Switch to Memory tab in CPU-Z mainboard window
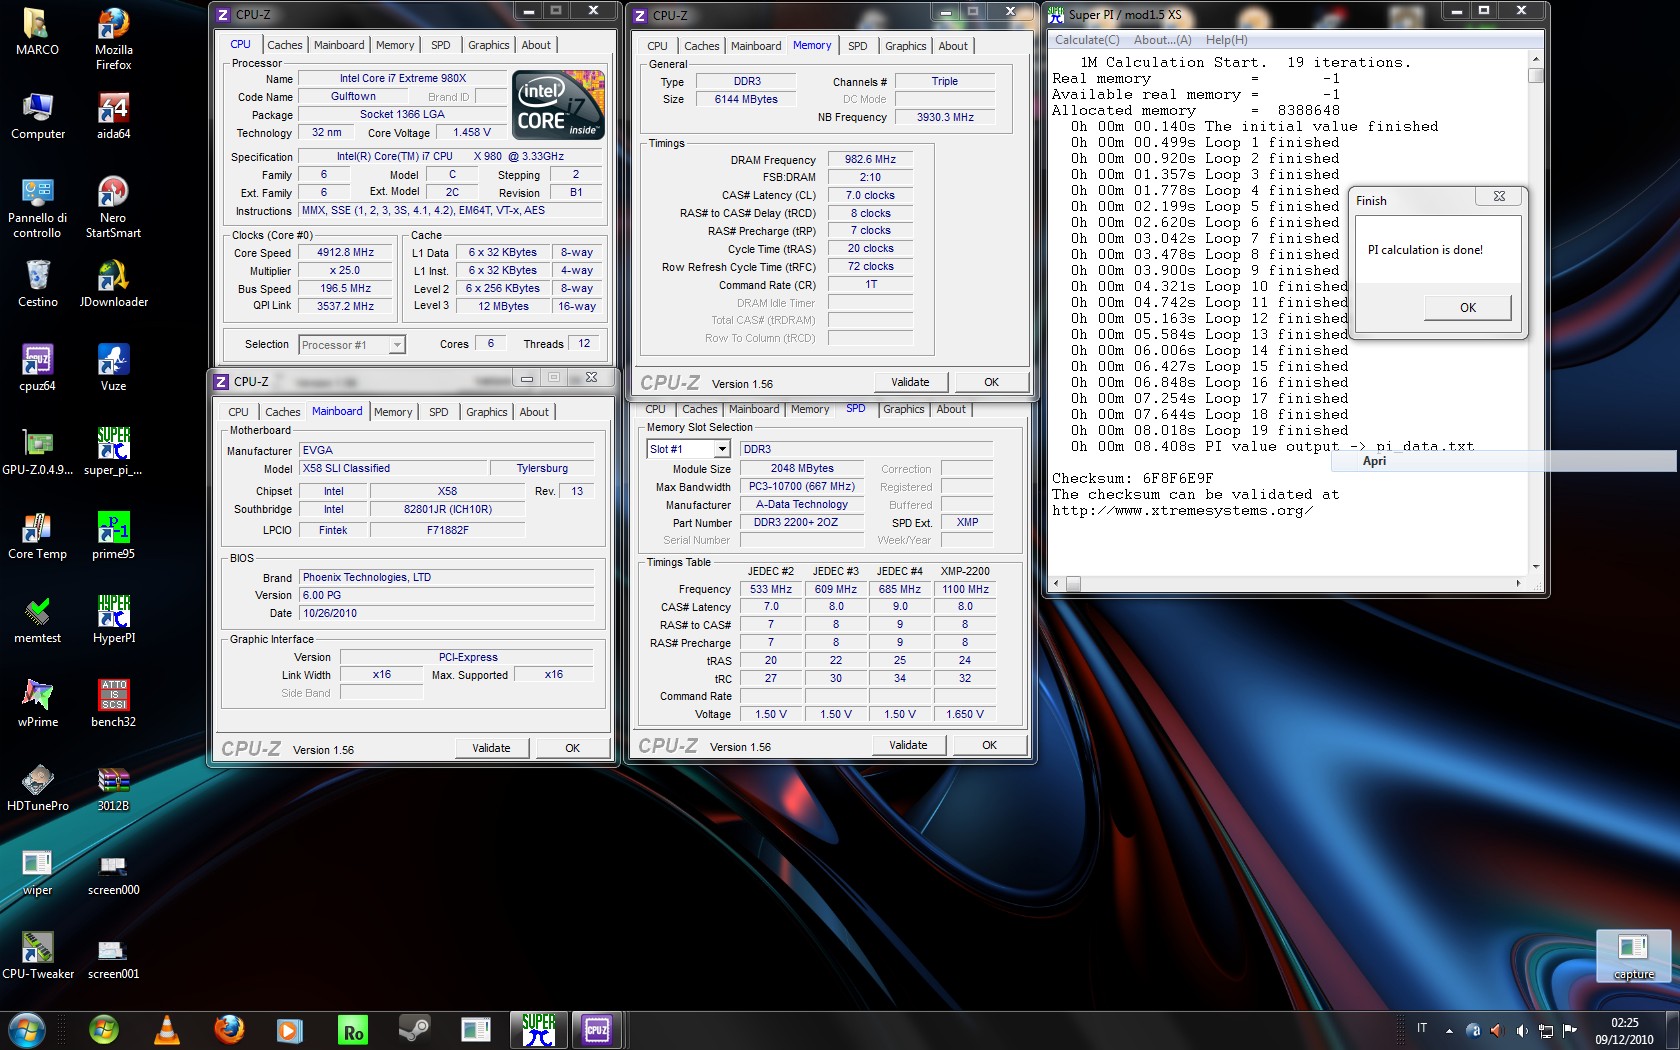 392,412
